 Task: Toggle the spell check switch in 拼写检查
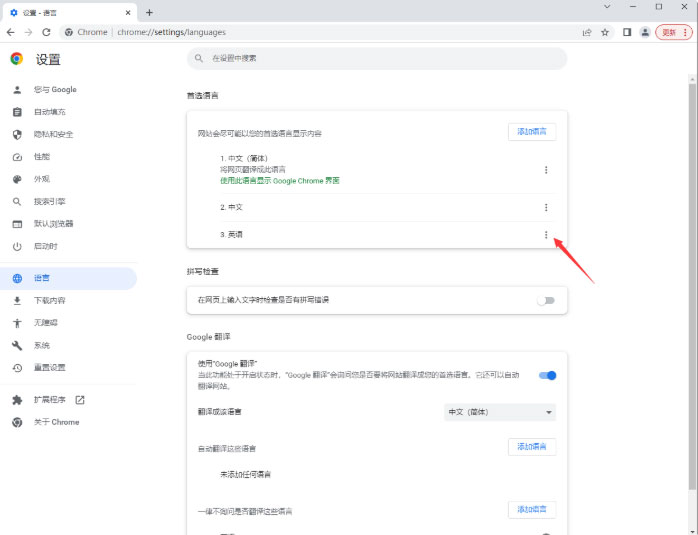[546, 300]
